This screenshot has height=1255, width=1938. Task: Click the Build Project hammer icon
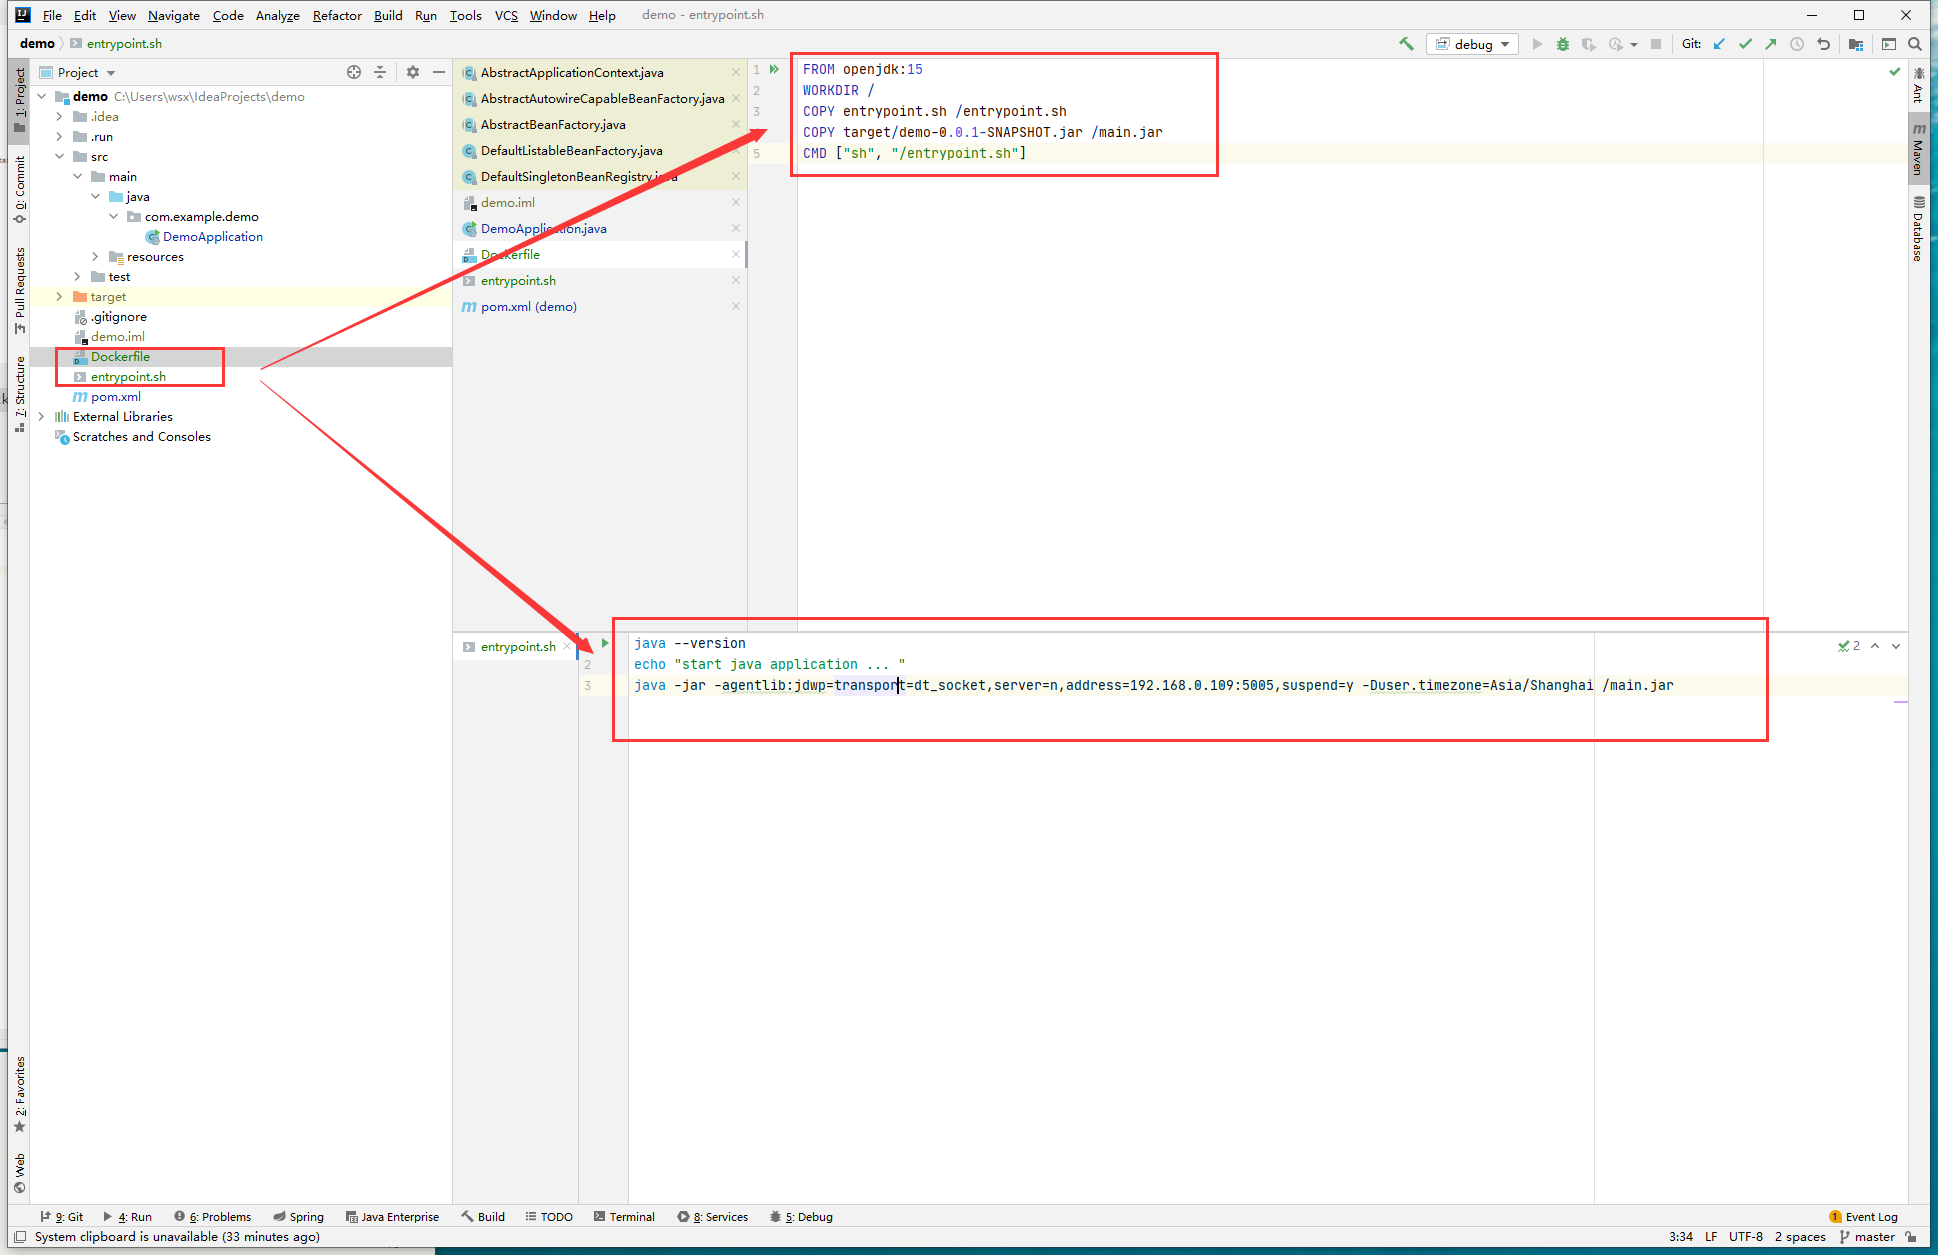click(x=1406, y=44)
